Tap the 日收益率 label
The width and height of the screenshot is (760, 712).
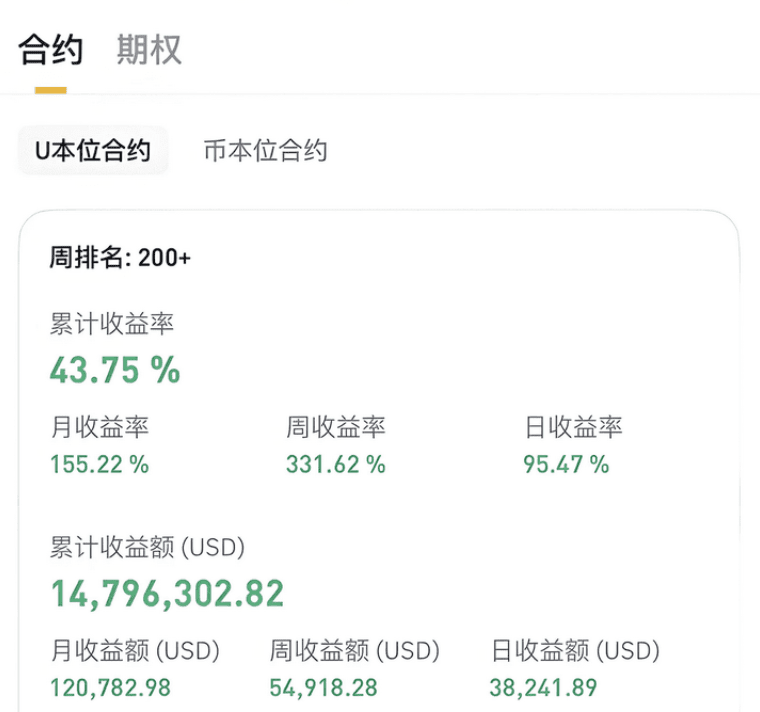(x=573, y=427)
